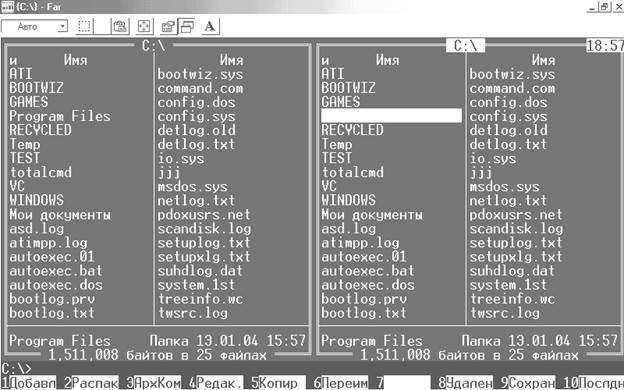Click the Paste toolbar icon
The height and width of the screenshot is (390, 624).
pos(119,26)
